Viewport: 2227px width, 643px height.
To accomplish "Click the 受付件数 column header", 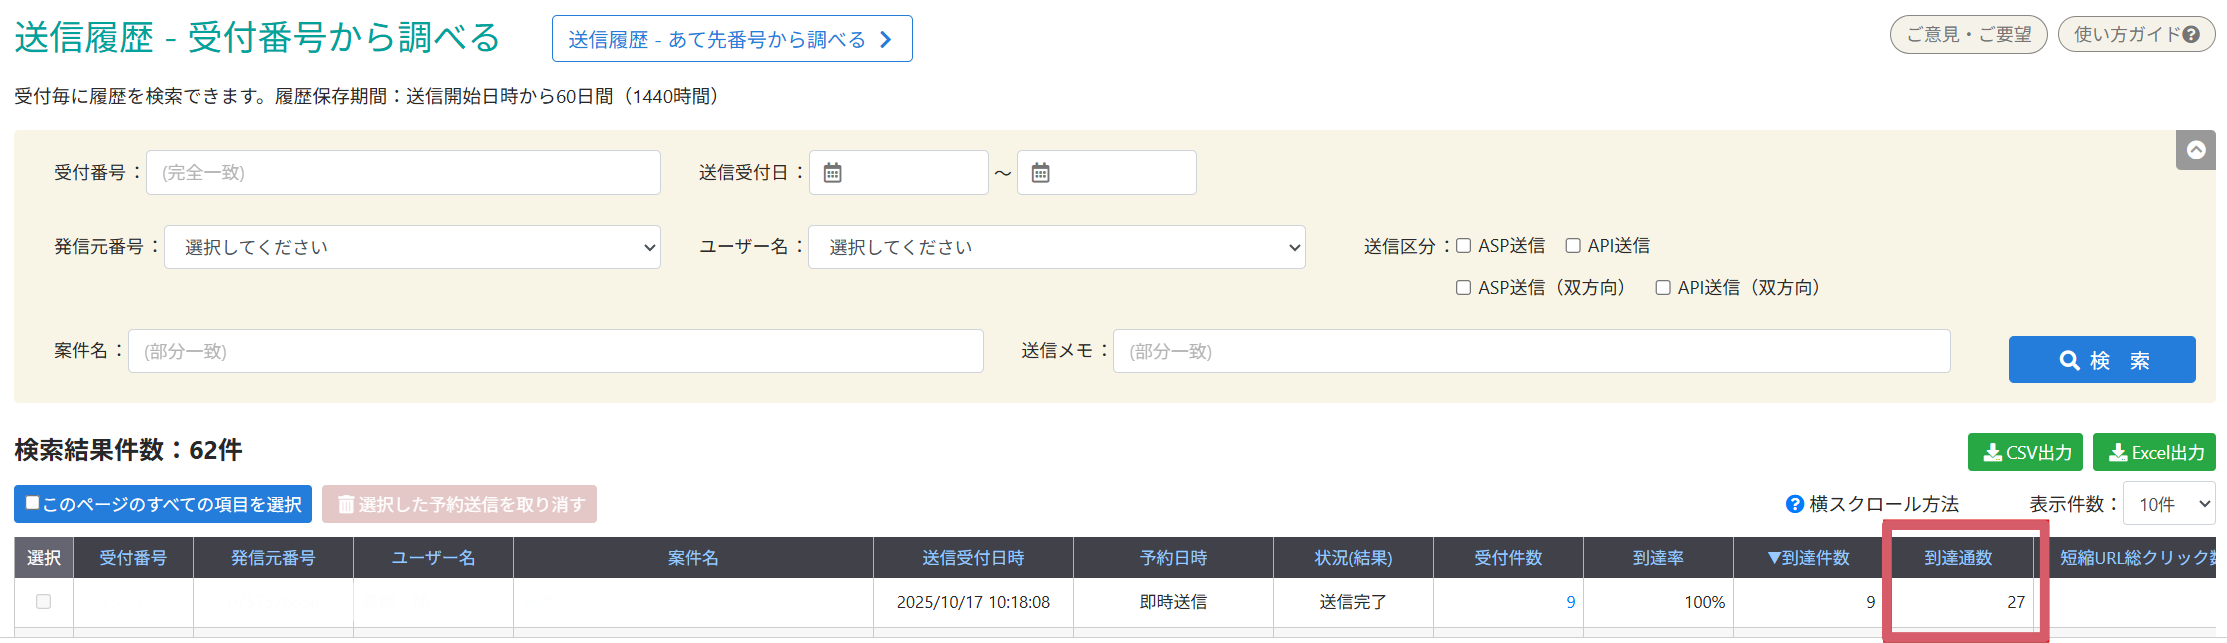I will (1508, 558).
